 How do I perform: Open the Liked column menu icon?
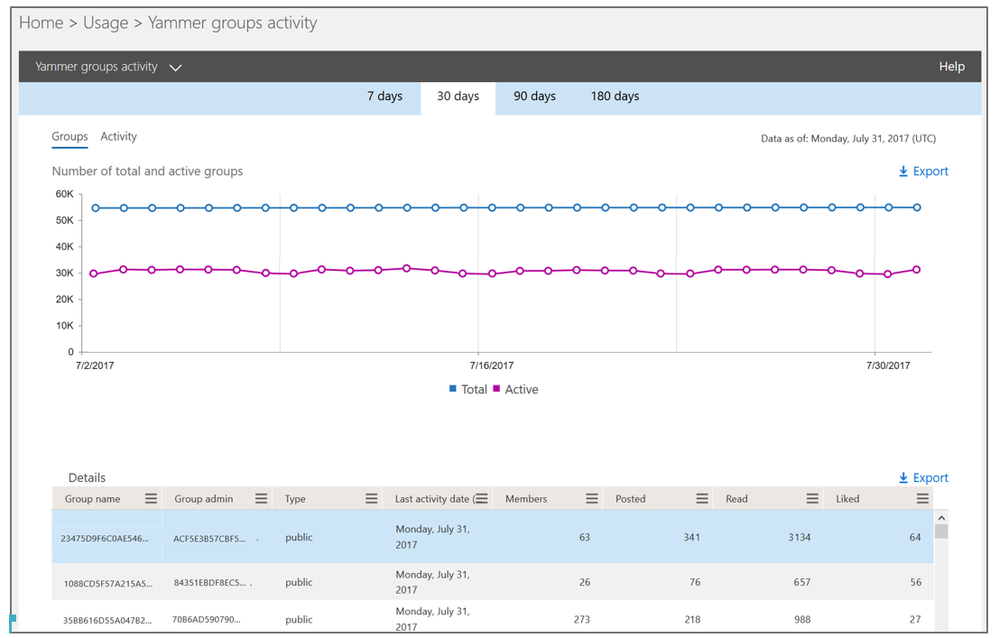point(923,498)
